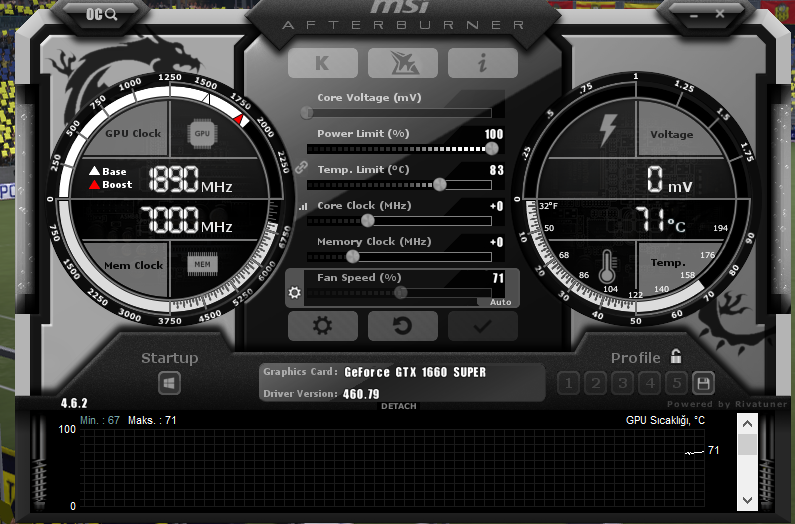795x524 pixels.
Task: Click the MEM chip icon in gauge
Action: [x=202, y=264]
